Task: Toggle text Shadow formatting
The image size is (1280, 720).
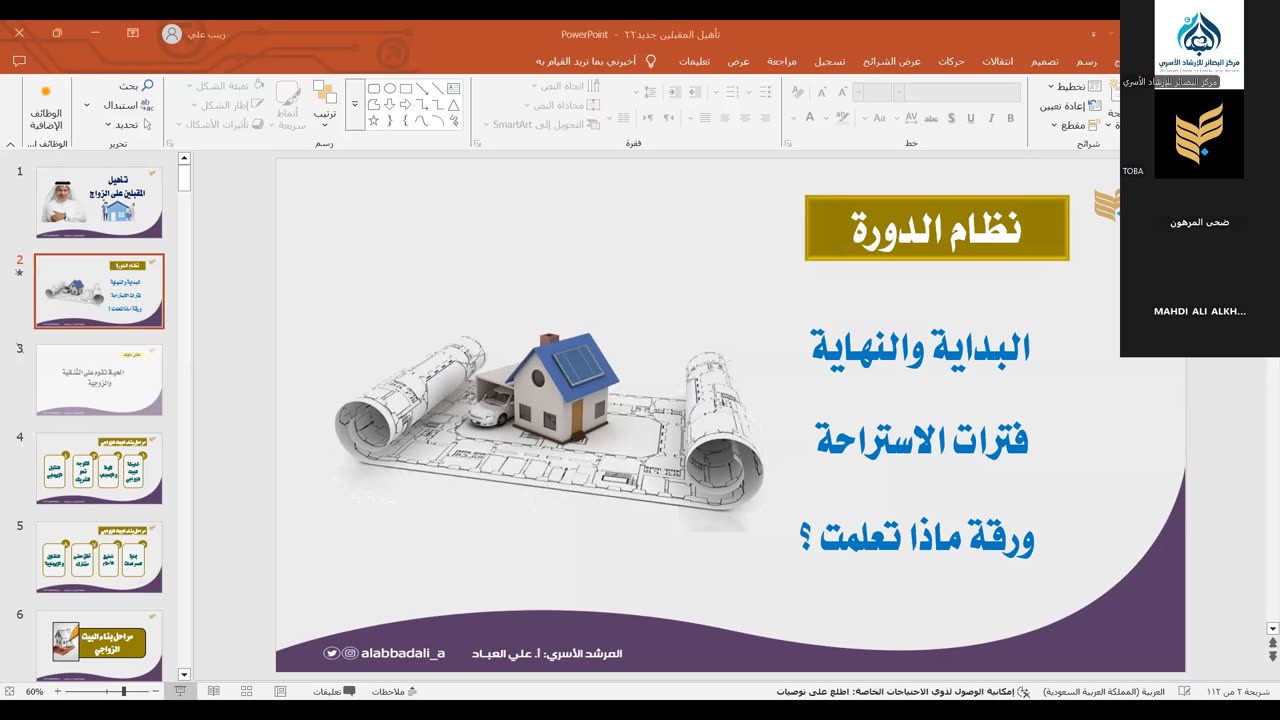Action: (x=950, y=118)
